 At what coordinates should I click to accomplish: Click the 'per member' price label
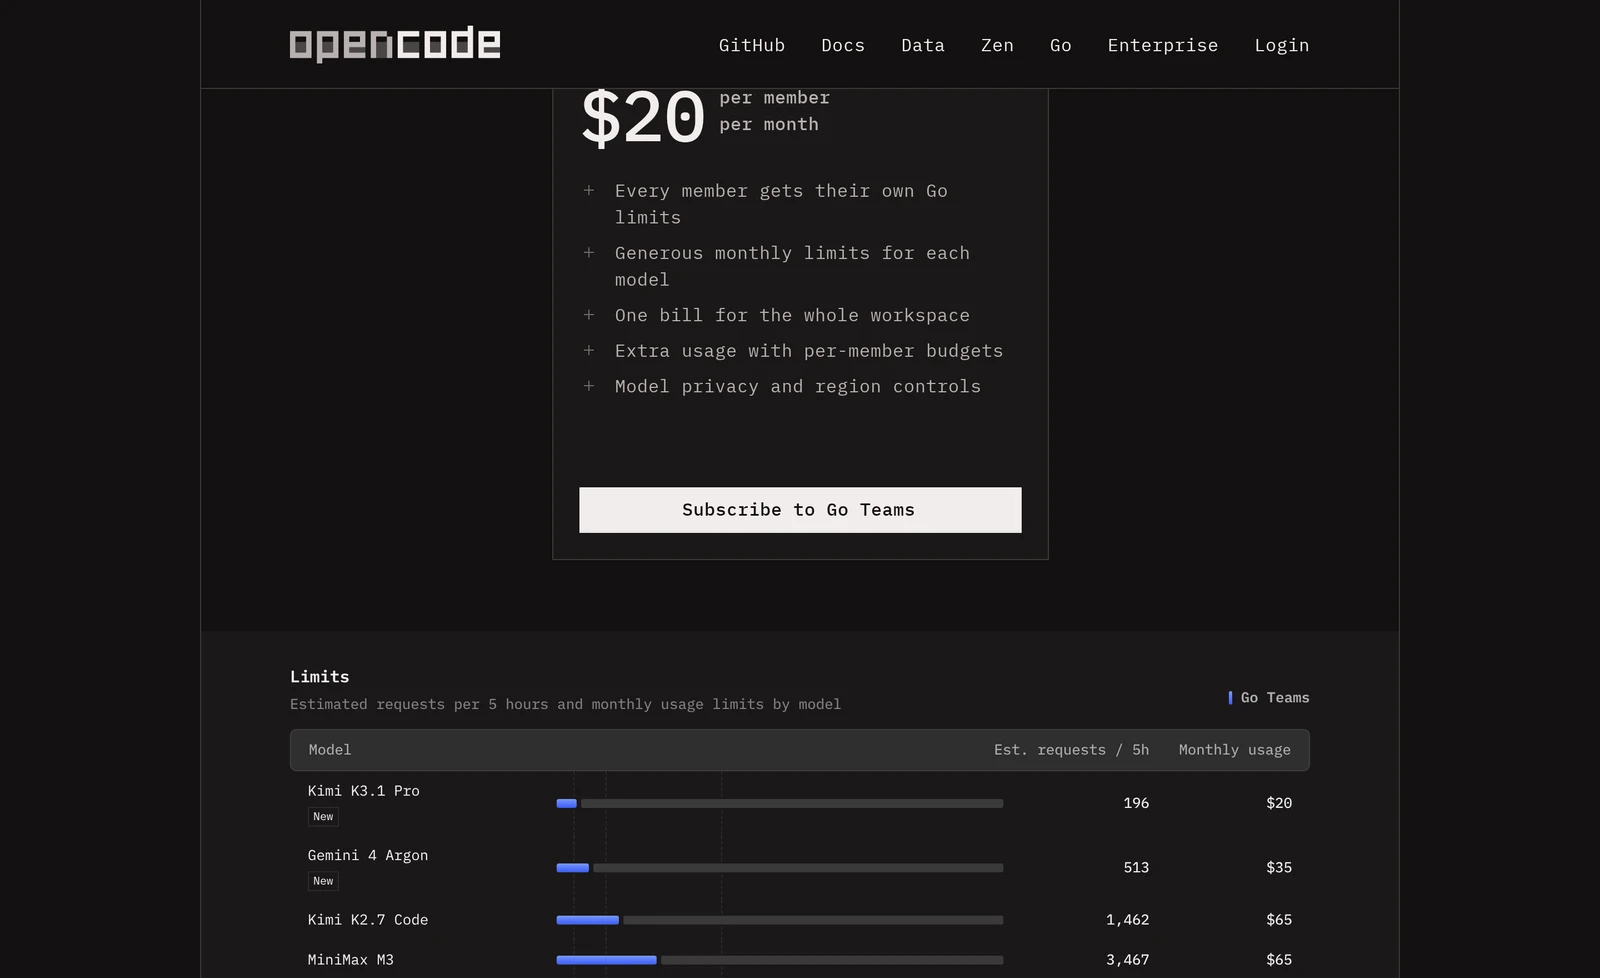[775, 98]
